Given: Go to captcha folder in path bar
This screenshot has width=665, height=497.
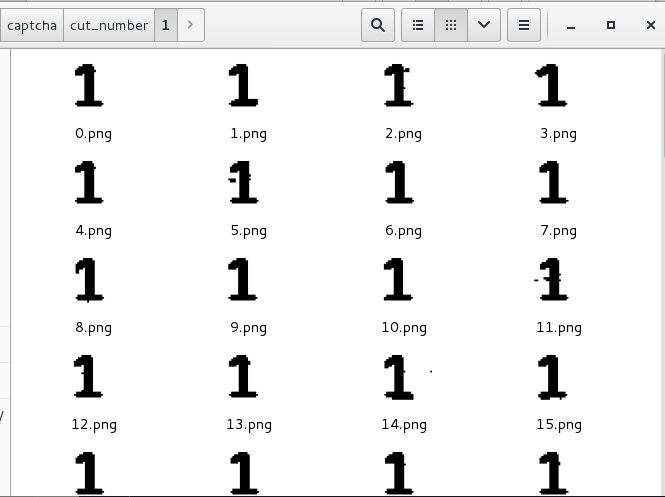Looking at the screenshot, I should [32, 25].
